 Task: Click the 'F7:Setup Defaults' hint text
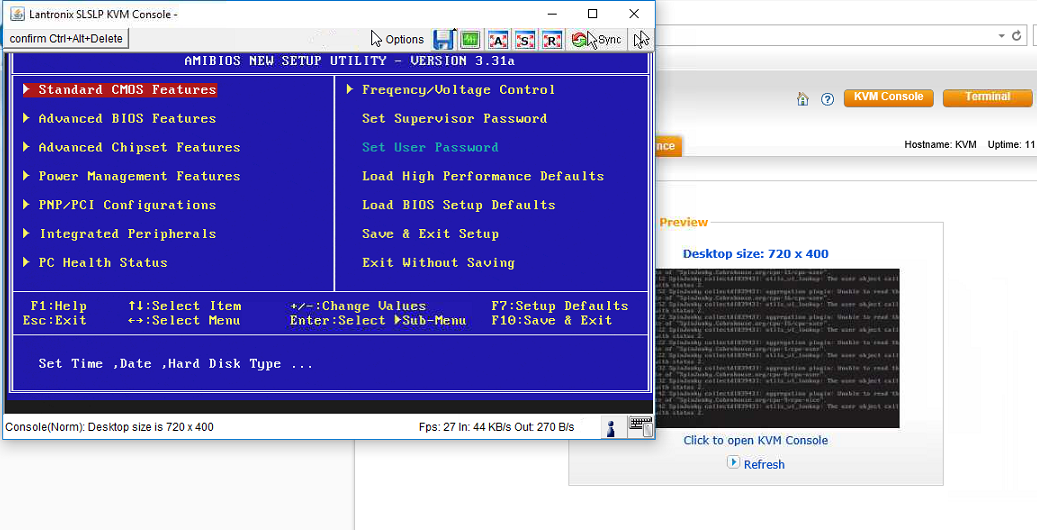[560, 306]
